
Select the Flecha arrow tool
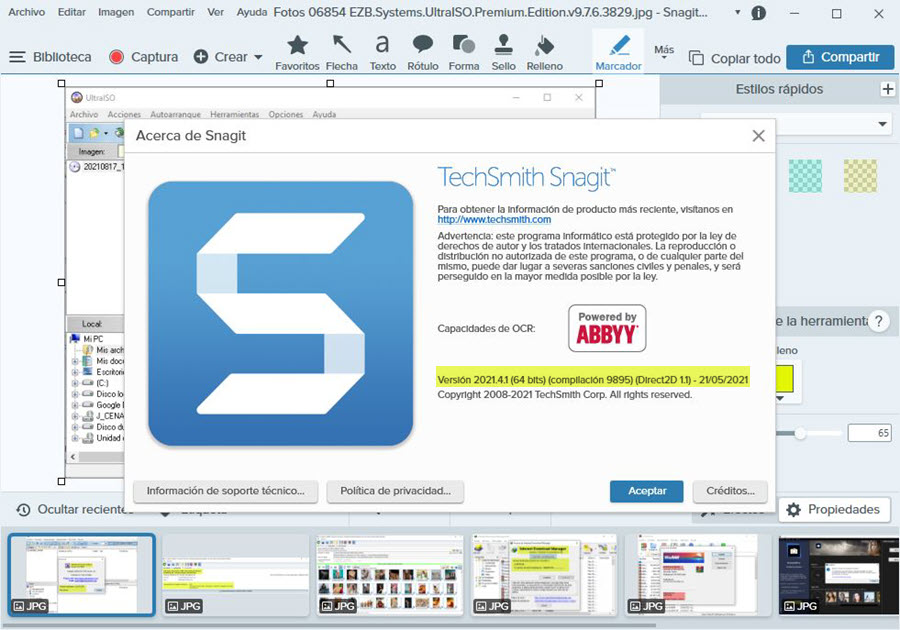342,53
